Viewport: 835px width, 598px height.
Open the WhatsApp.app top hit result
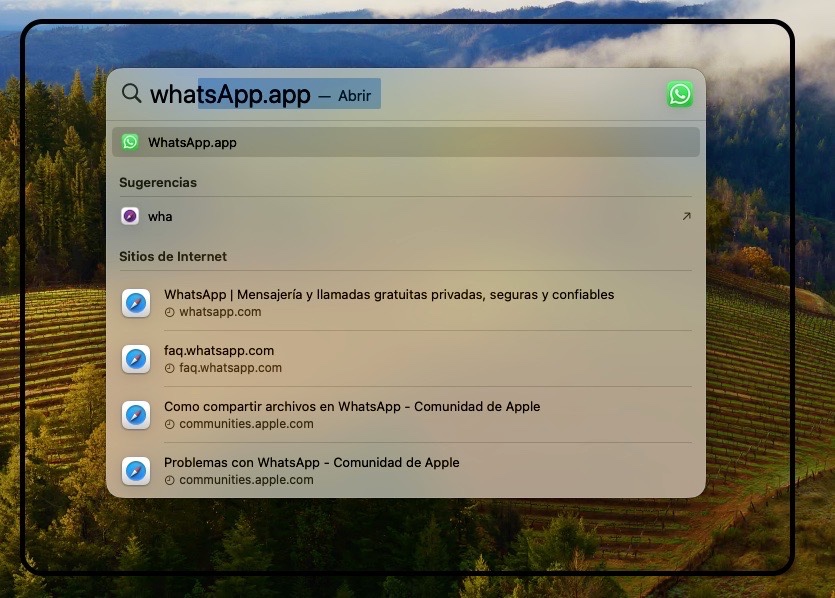406,142
